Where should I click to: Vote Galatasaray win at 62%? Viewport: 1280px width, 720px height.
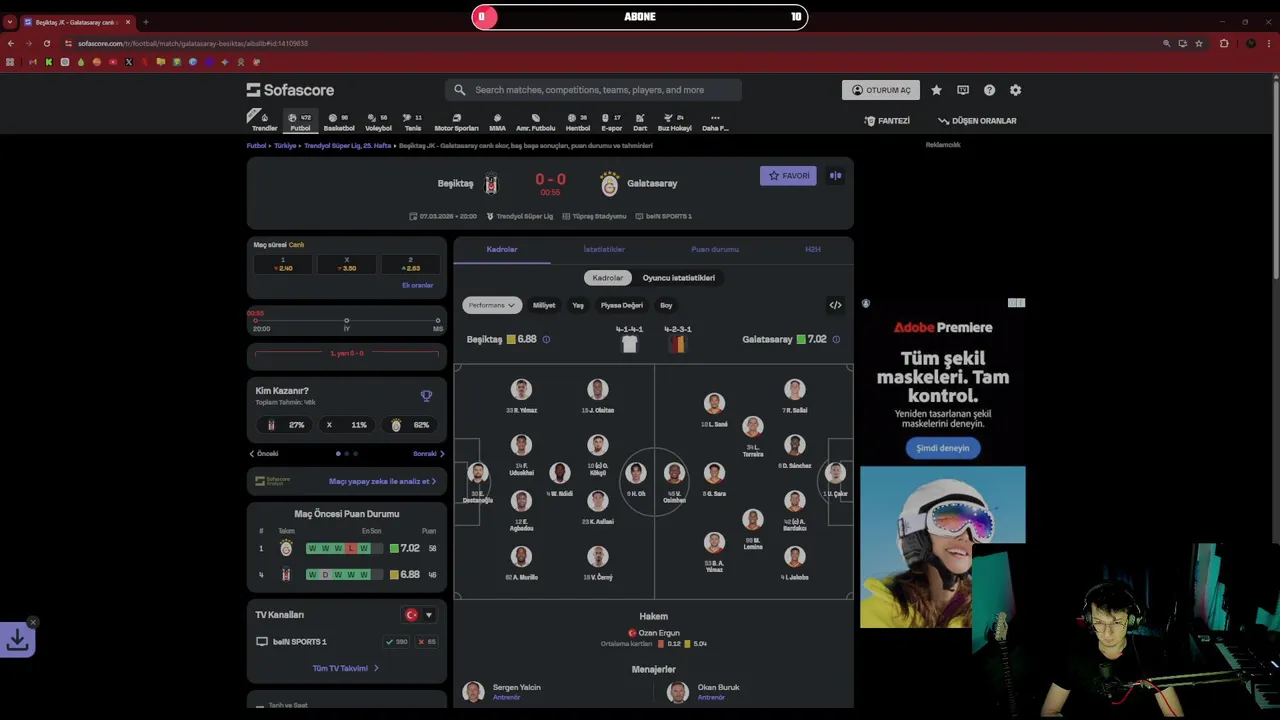(409, 425)
